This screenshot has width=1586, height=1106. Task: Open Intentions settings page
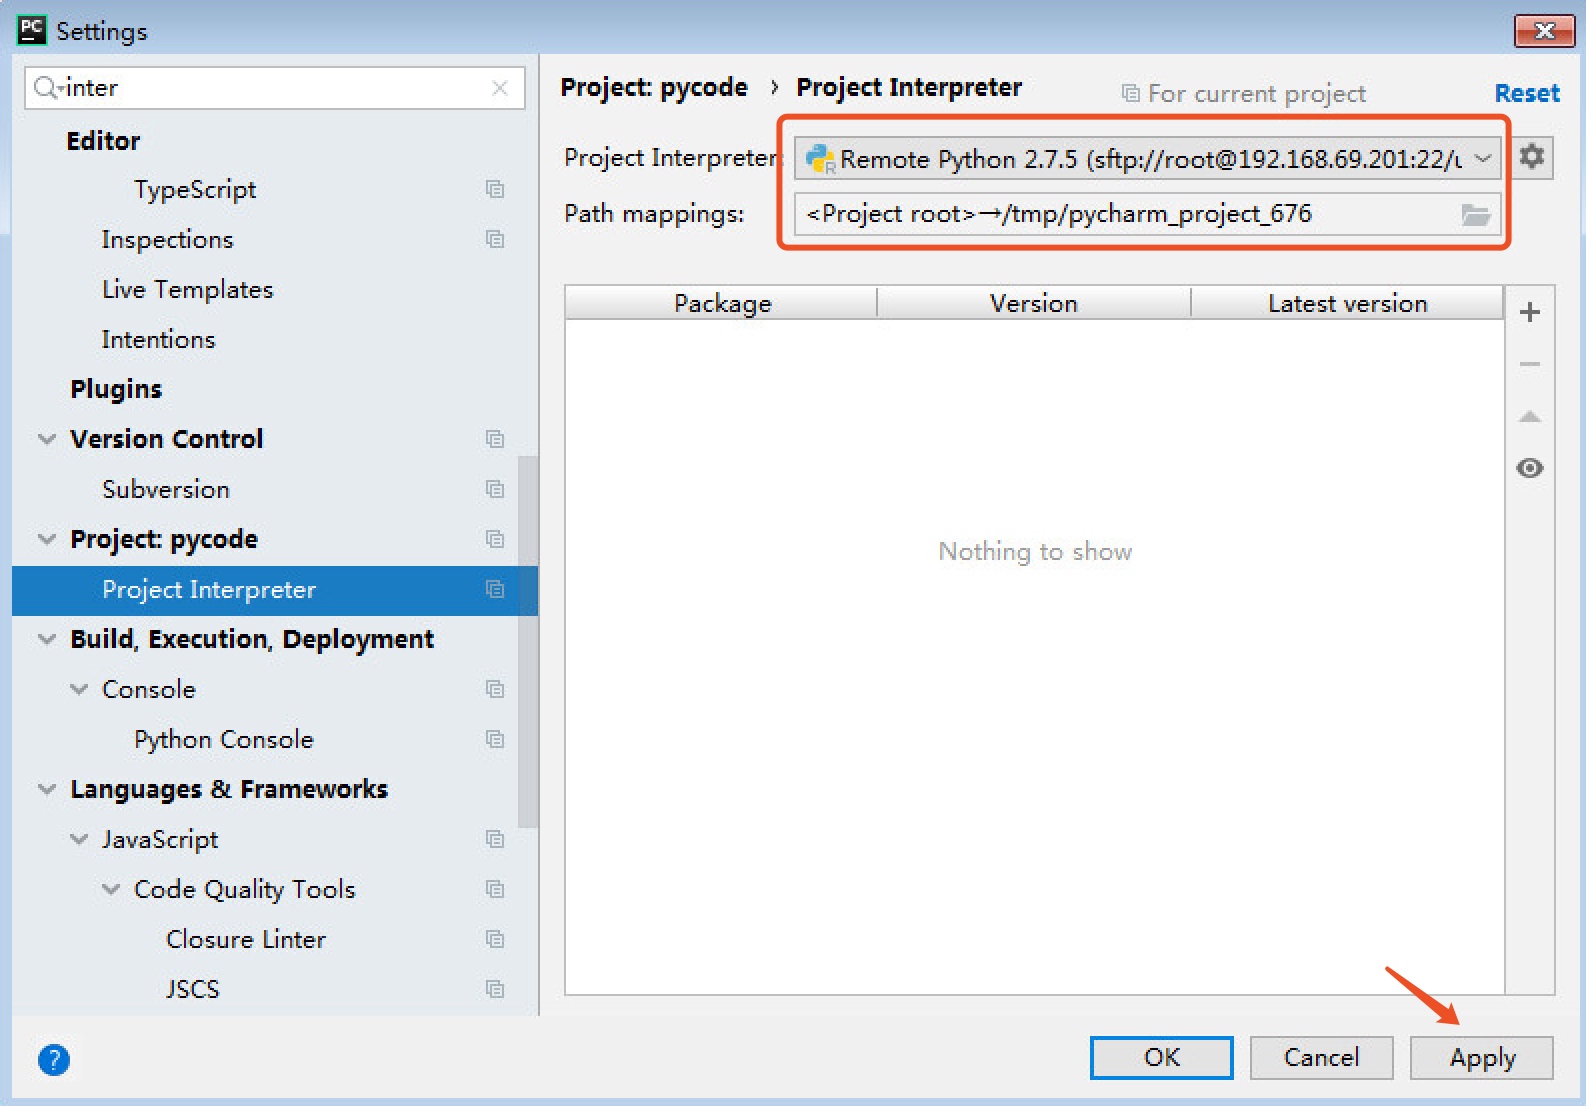[x=158, y=340]
